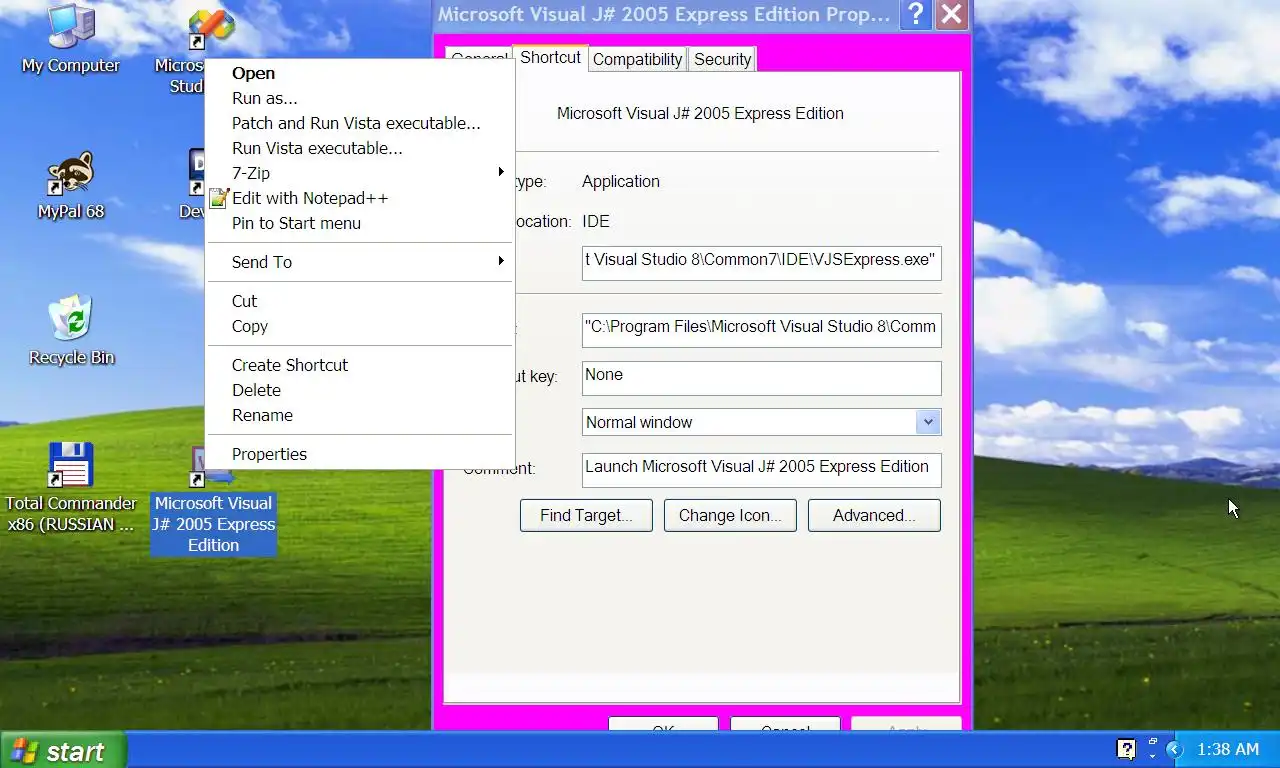The image size is (1280, 768).
Task: Select Run Vista executable... menu entry
Action: click(360, 148)
